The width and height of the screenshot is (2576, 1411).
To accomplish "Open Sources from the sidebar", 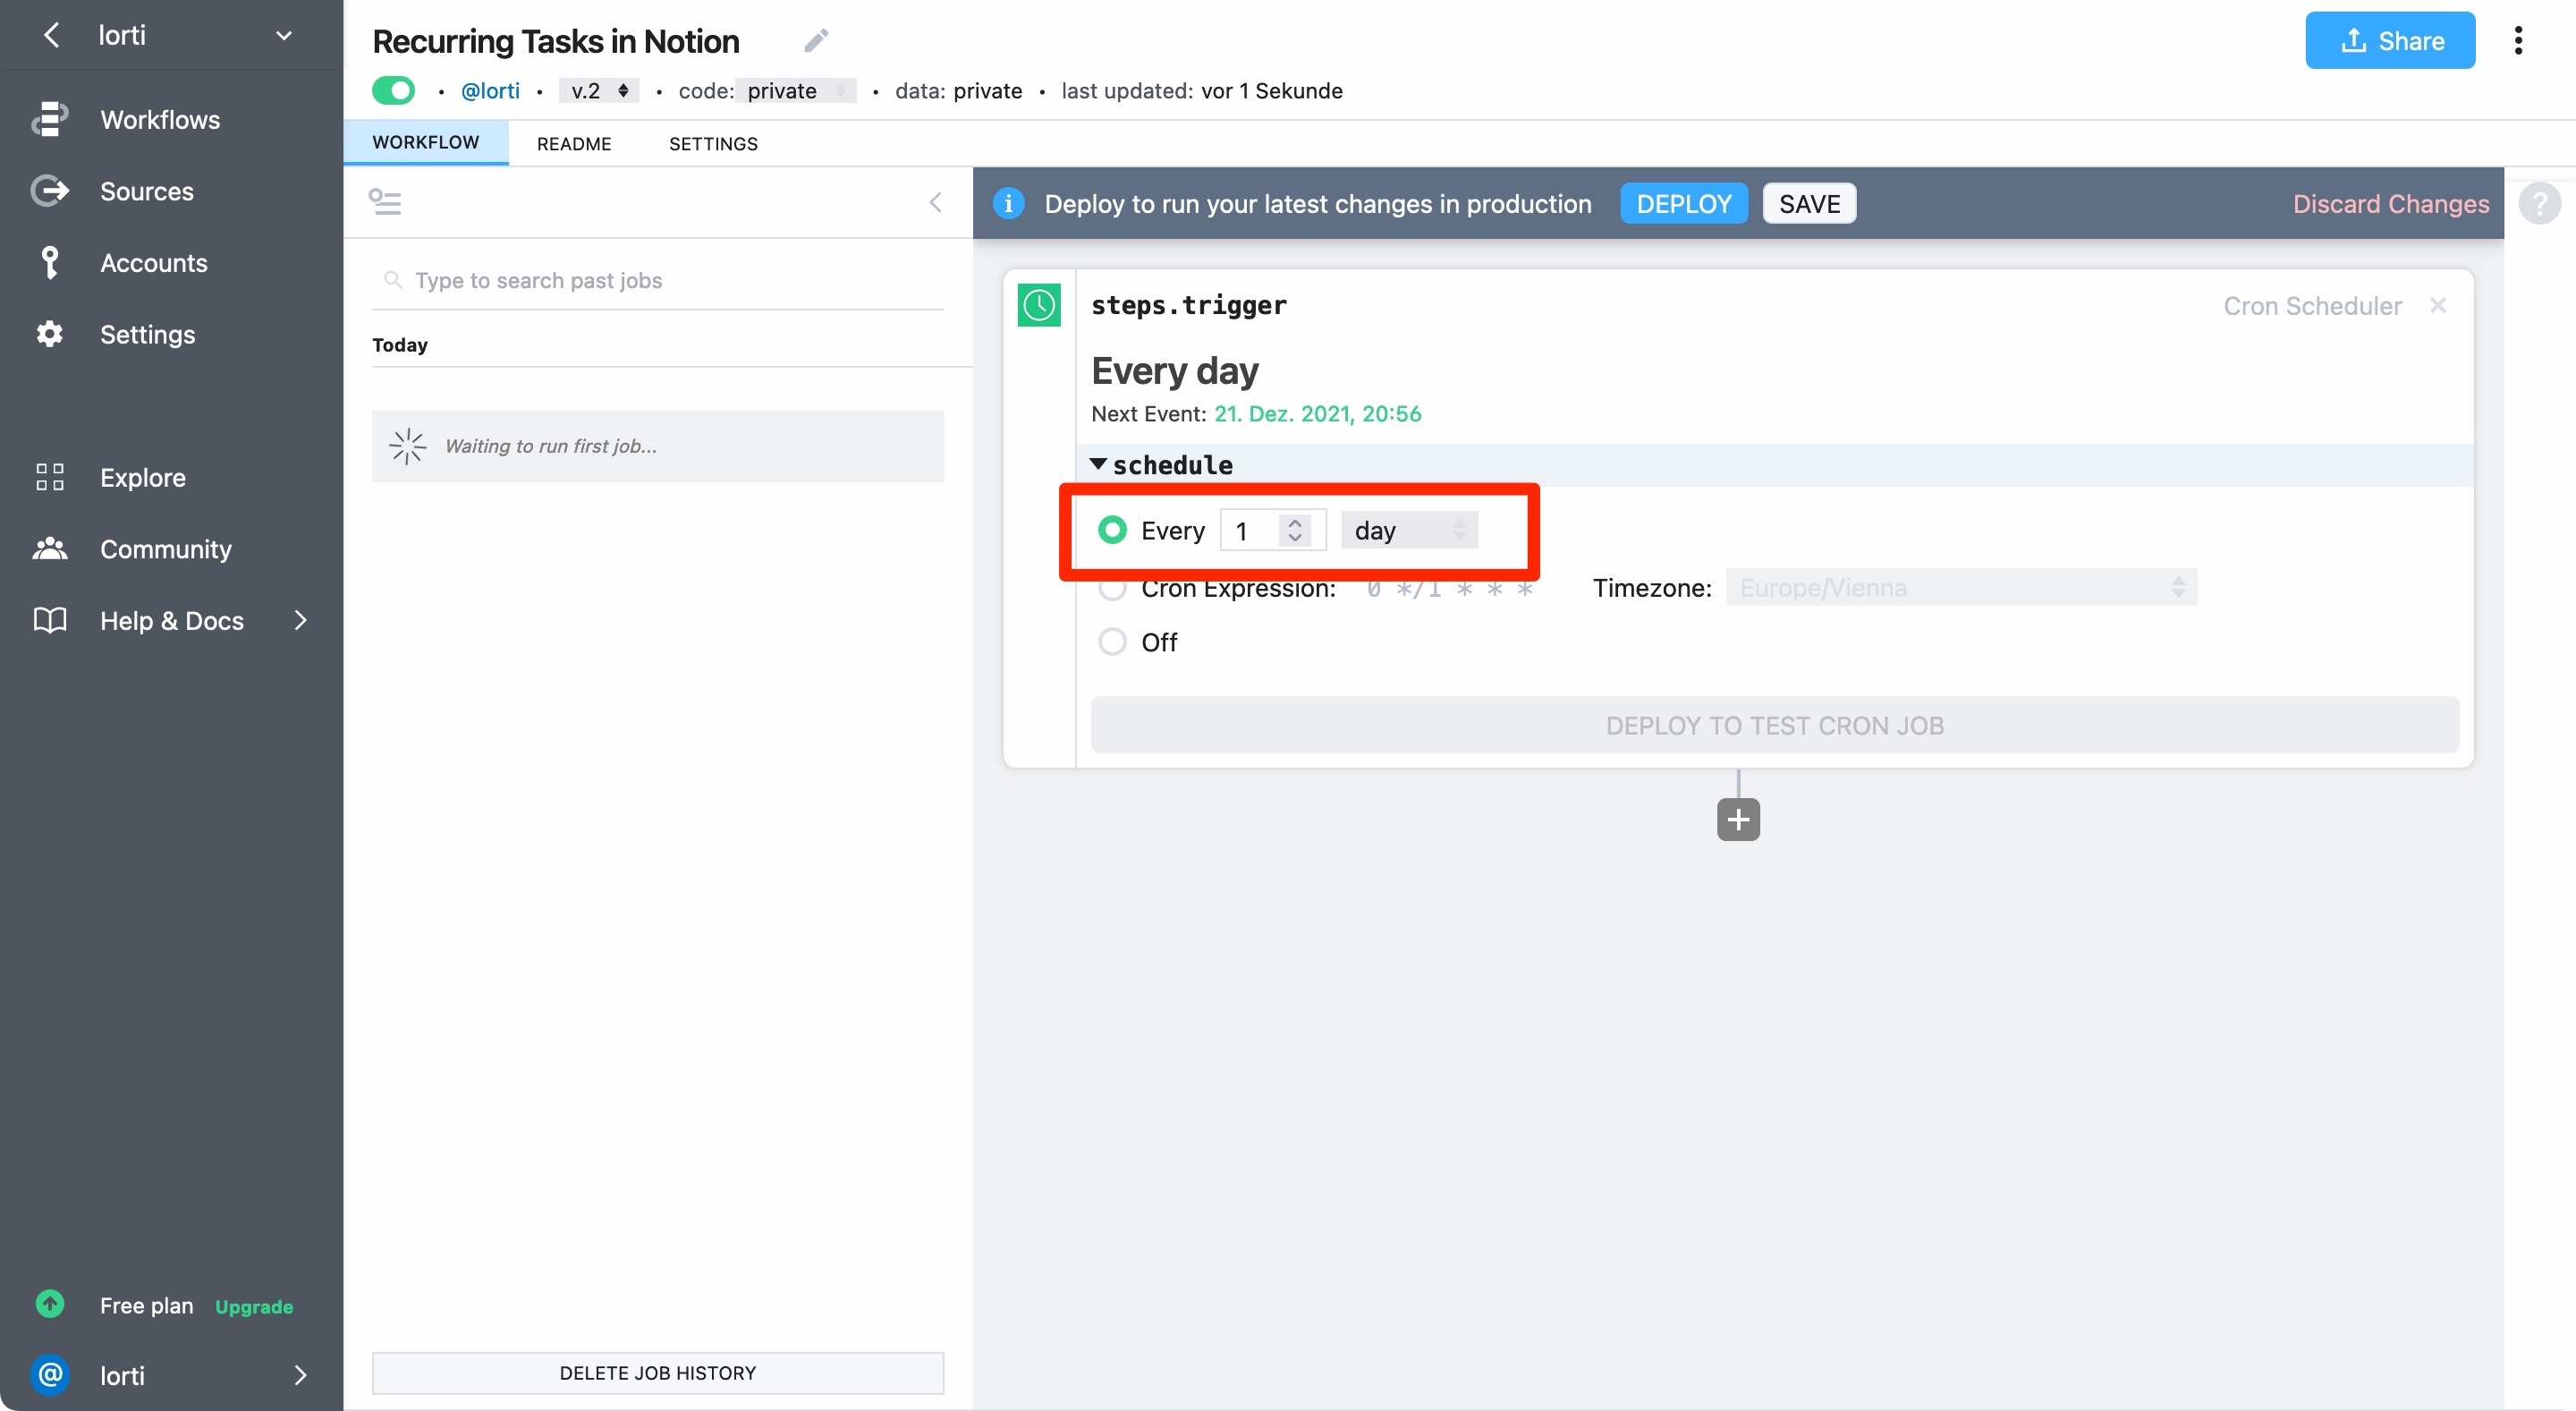I will tap(146, 191).
